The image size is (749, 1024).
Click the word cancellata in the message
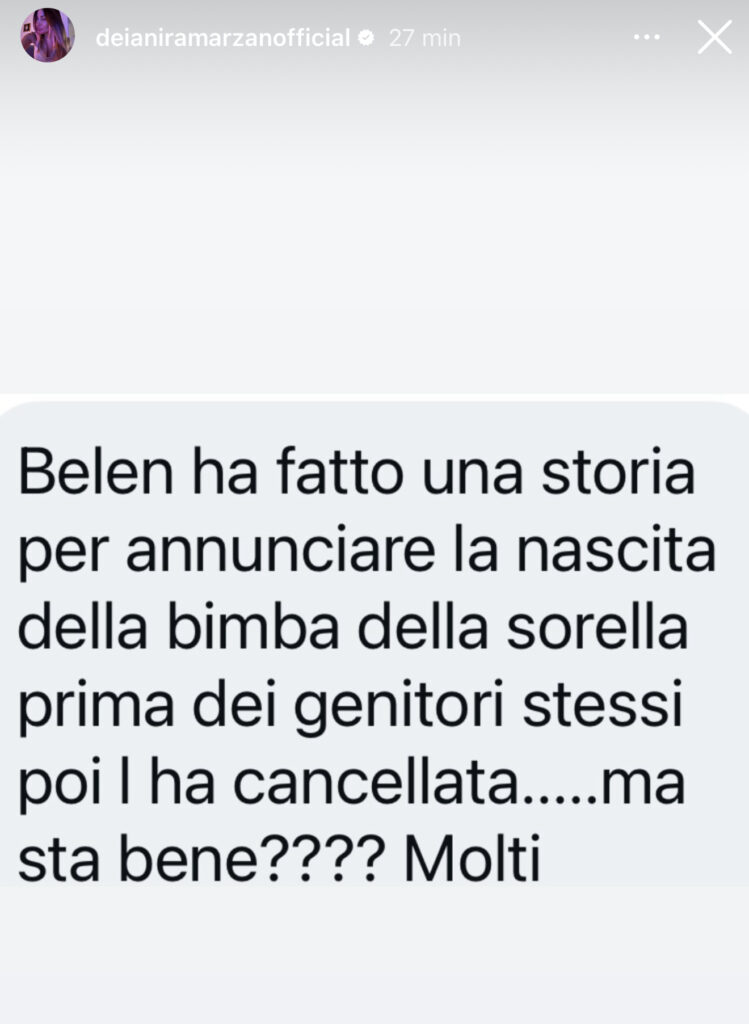coord(376,780)
